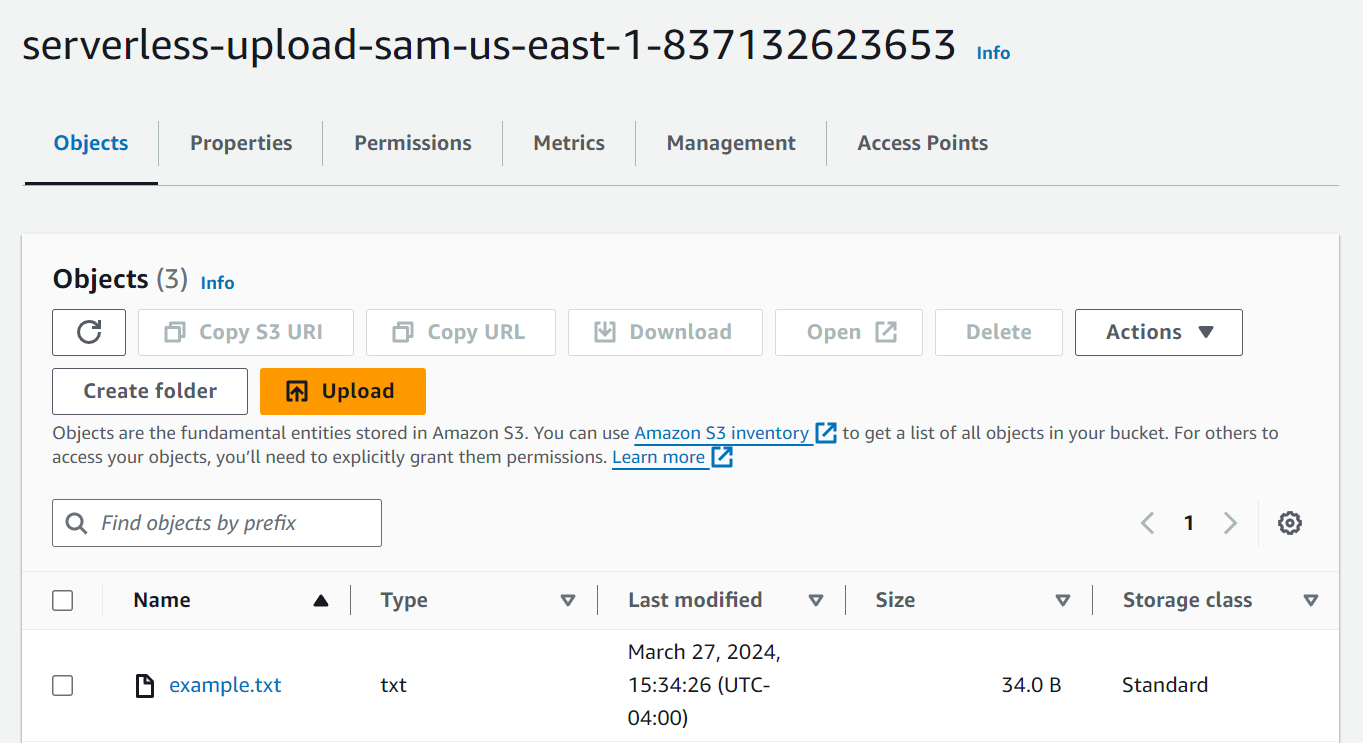Click Copy URL button

(x=461, y=332)
